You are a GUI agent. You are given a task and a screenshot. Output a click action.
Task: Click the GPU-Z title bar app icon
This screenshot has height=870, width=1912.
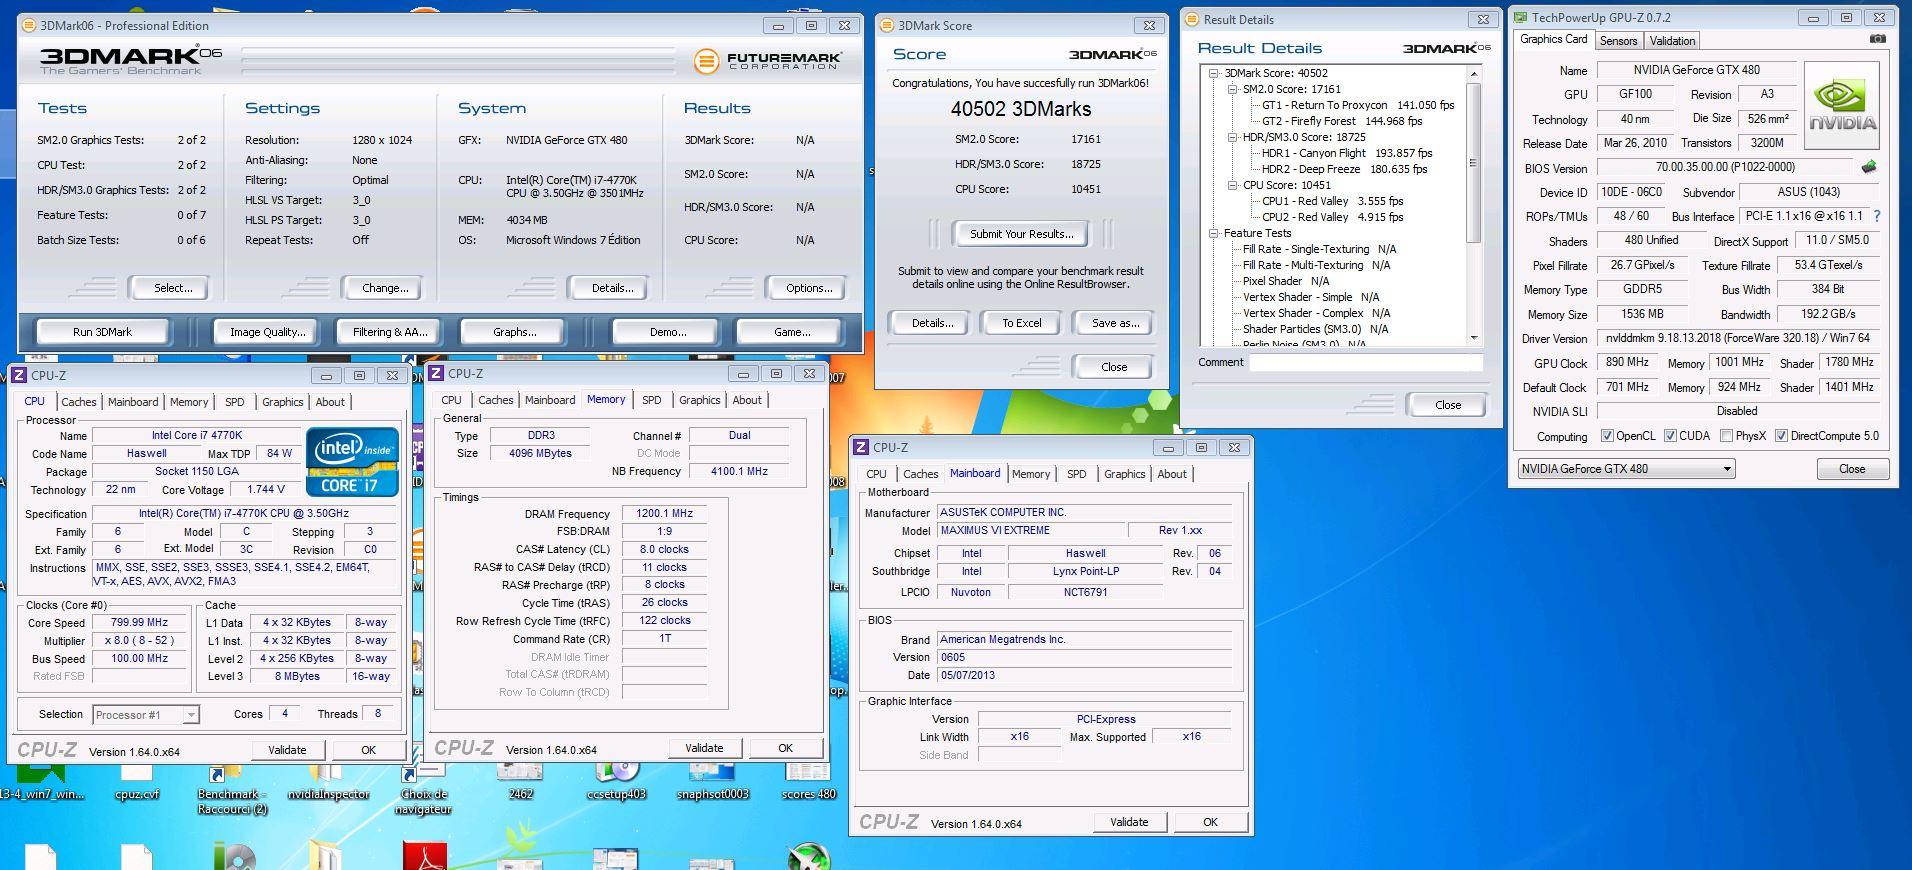coord(1521,17)
